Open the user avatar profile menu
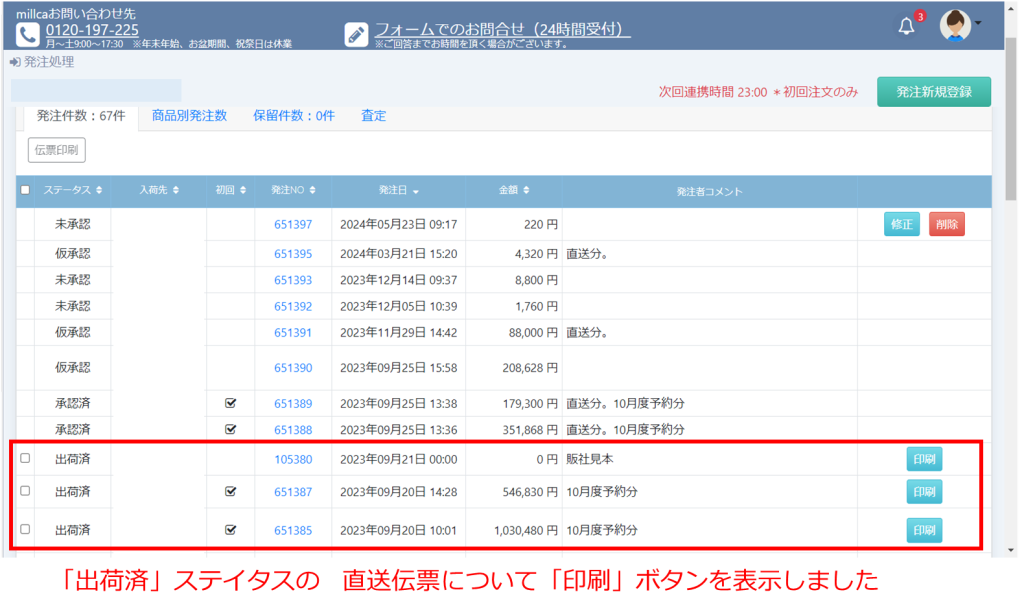 click(x=956, y=25)
